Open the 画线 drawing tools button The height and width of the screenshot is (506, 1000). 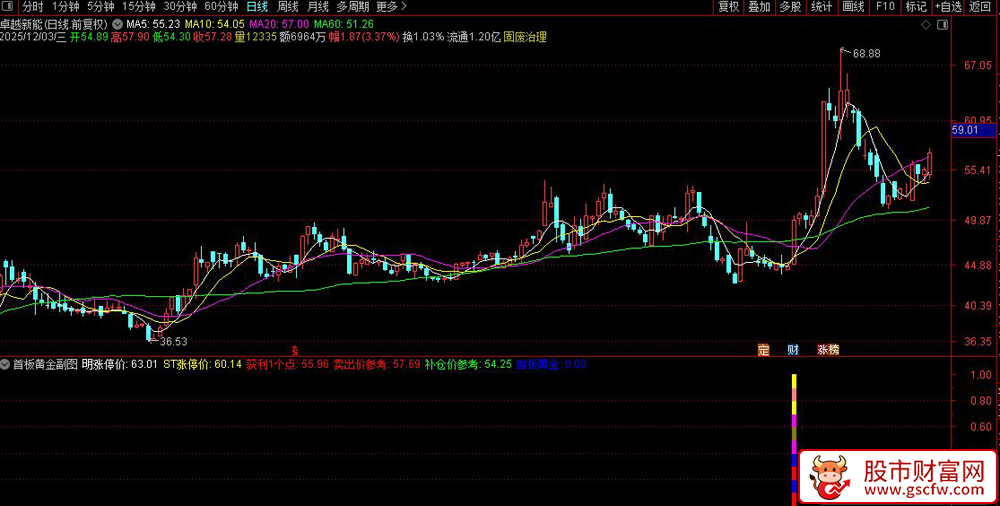click(x=853, y=7)
